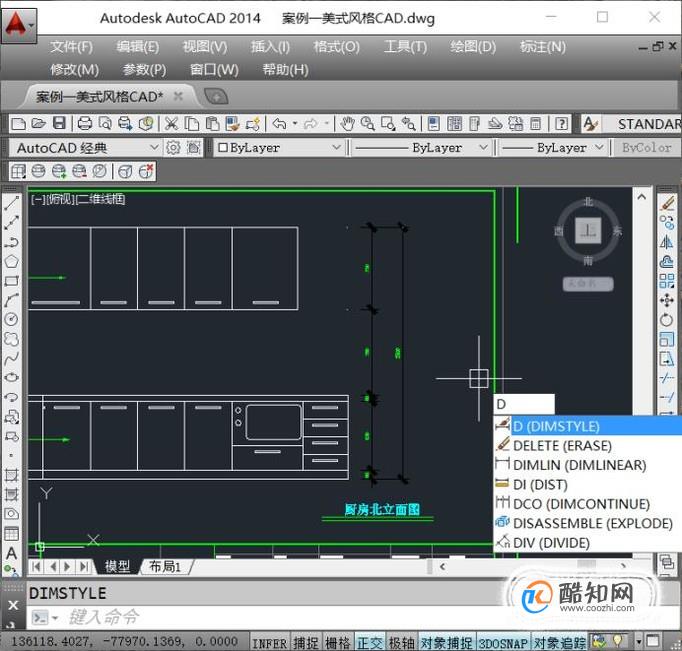
Task: Toggle 极轴 polar tracking
Action: [x=401, y=643]
